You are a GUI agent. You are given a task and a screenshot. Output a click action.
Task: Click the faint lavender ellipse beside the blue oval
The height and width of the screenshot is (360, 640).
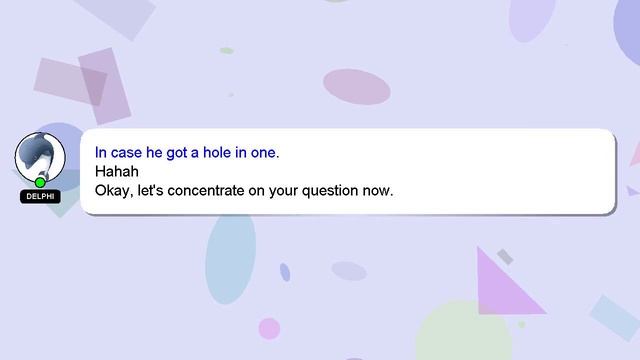pyautogui.click(x=349, y=271)
